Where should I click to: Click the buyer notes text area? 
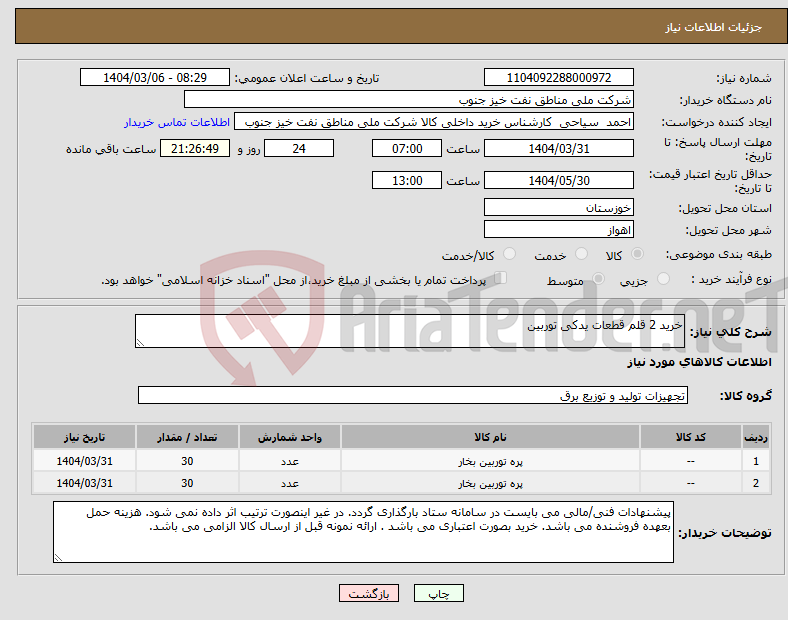(x=363, y=532)
